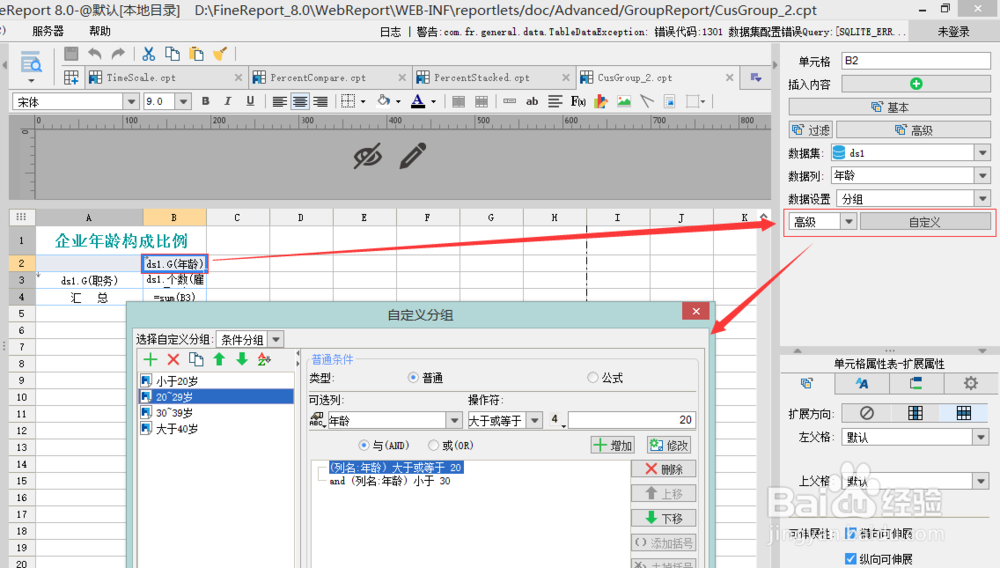Viewport: 1000px width, 568px height.
Task: Open the 帮助 menu
Action: tap(99, 31)
